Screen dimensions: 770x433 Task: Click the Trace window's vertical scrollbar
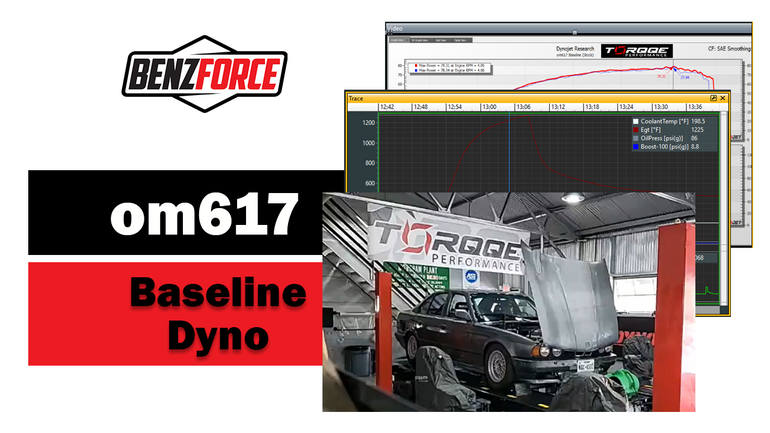pos(724,211)
